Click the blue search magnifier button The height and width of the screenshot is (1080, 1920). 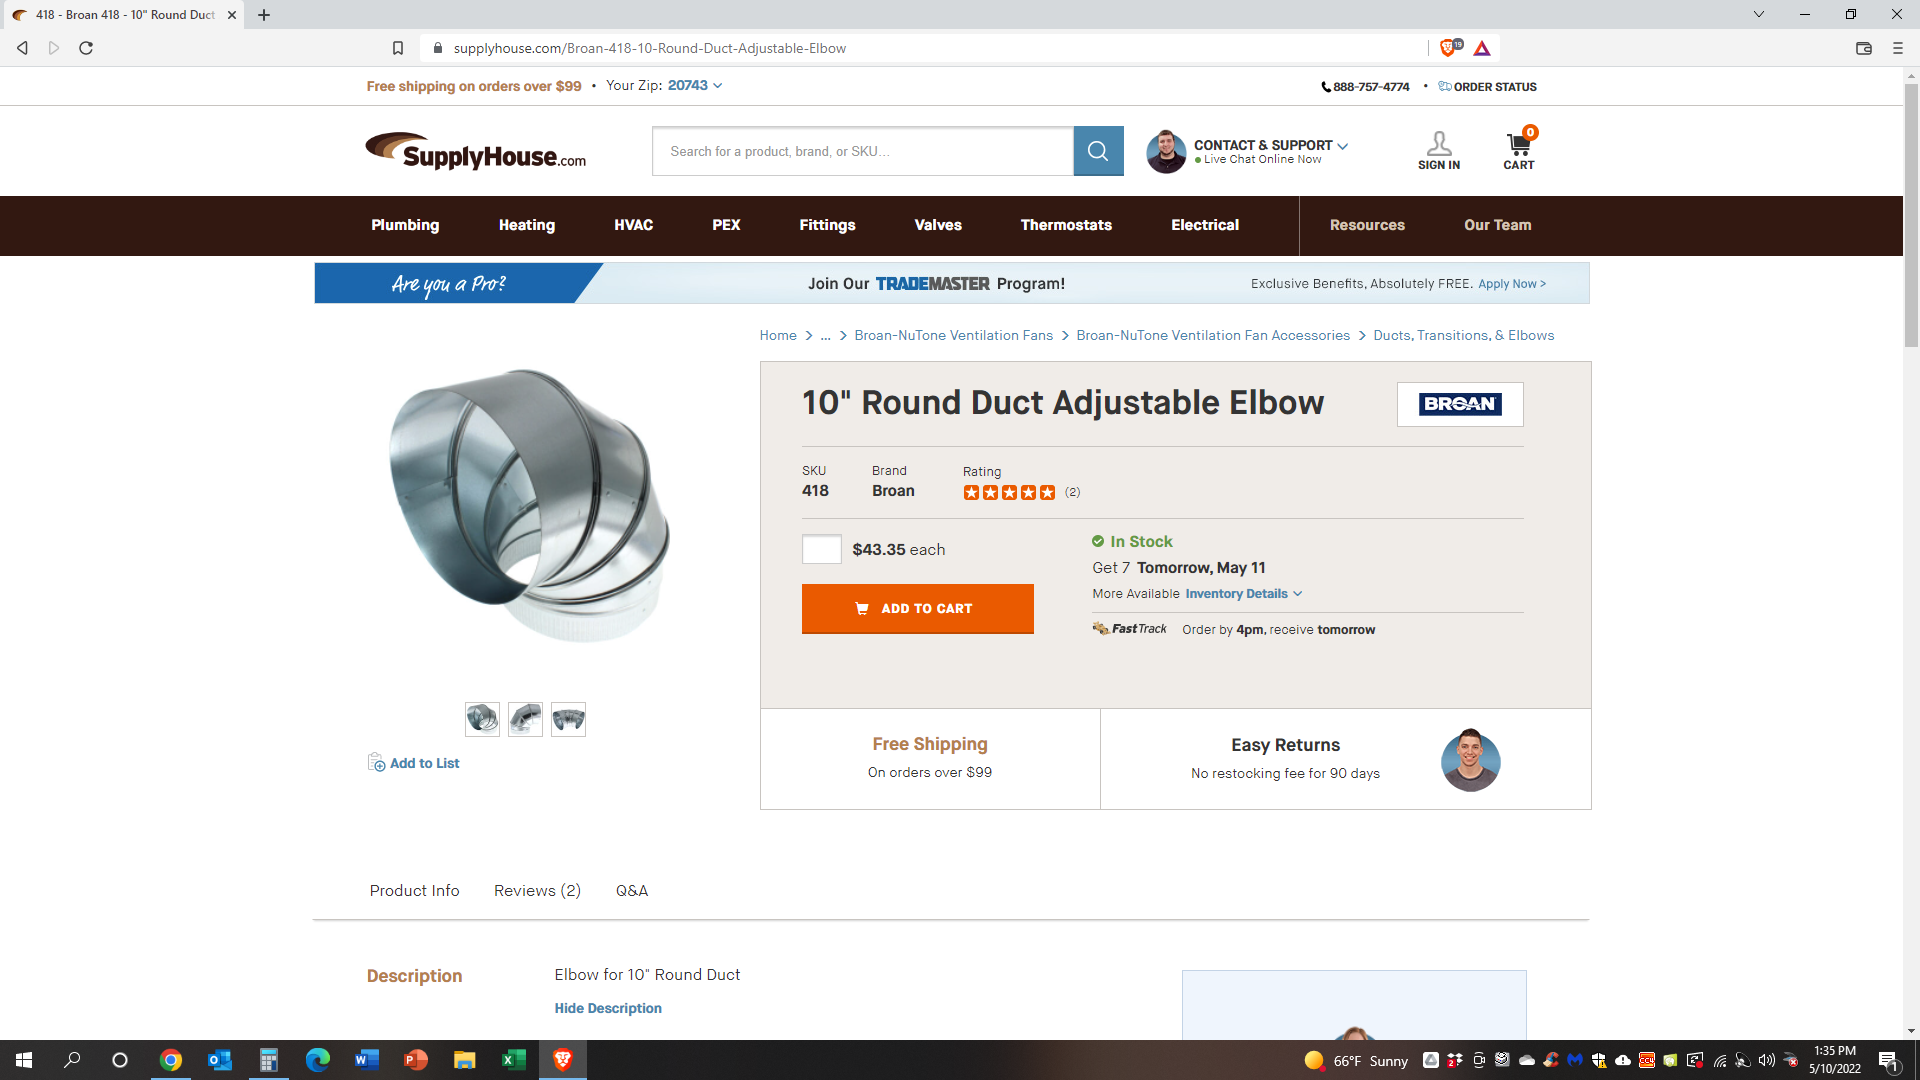click(x=1098, y=151)
